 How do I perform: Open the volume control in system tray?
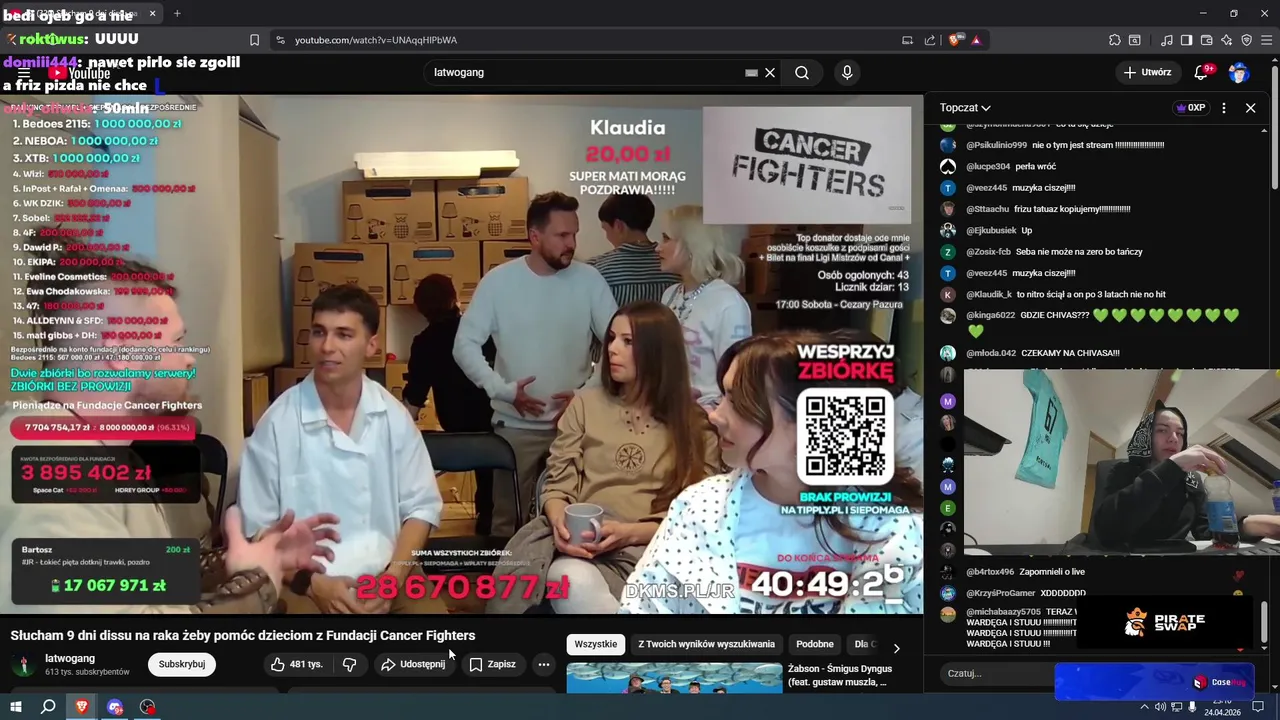1160,707
